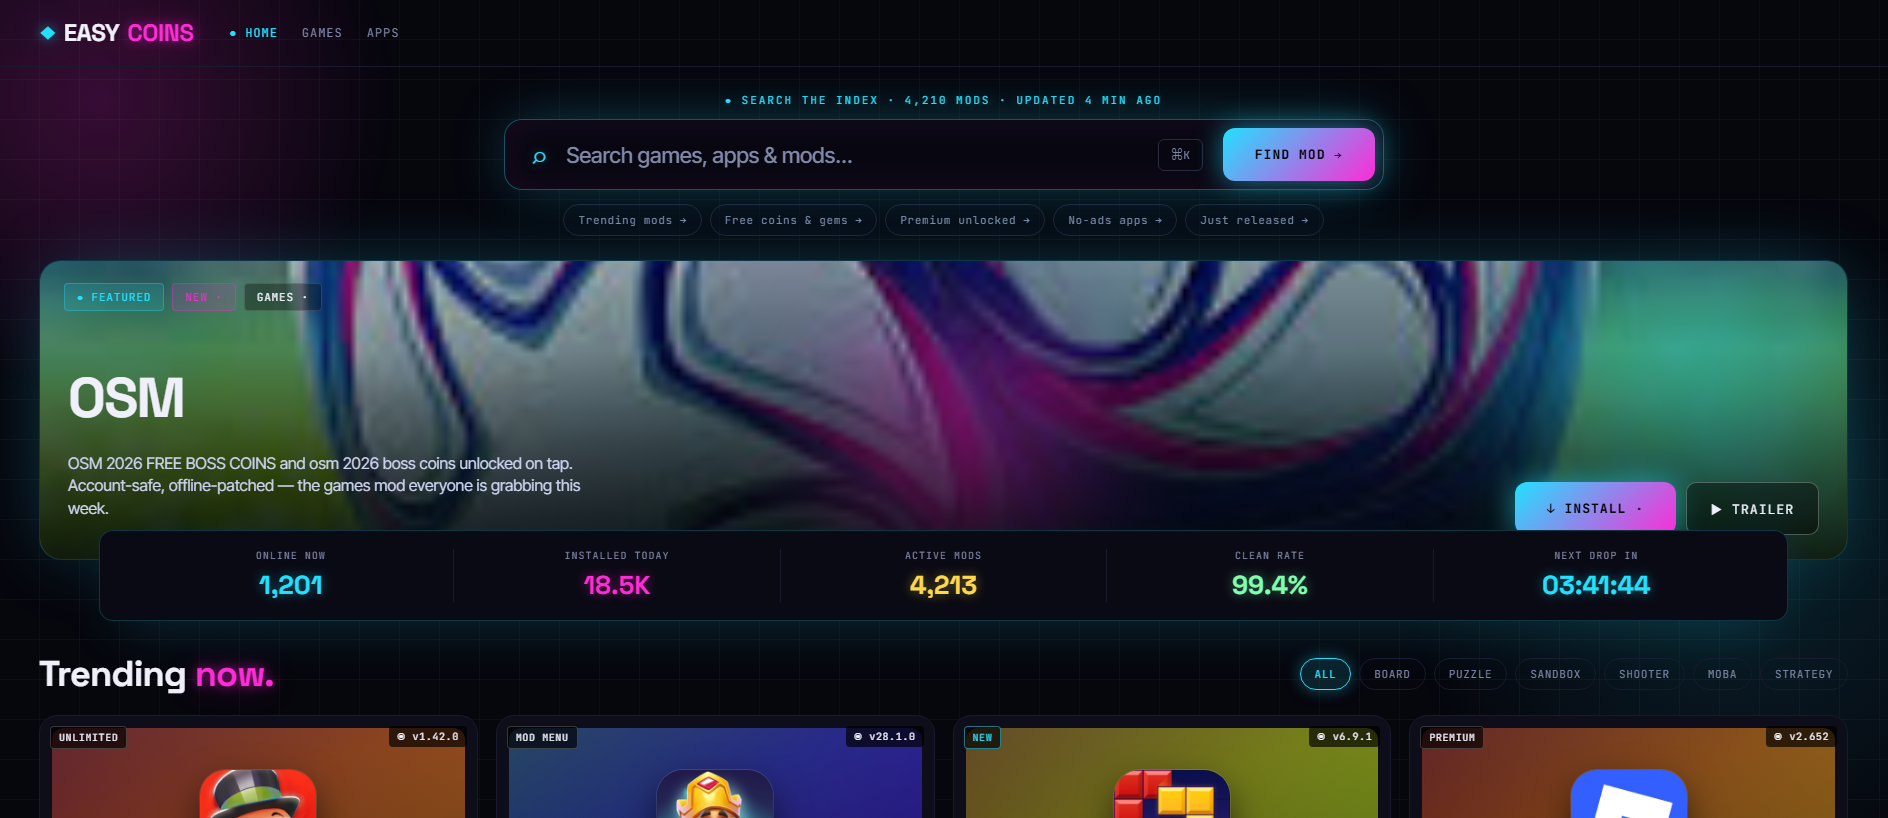1888x818 pixels.
Task: Filter trending by SHOOTER
Action: coord(1644,674)
